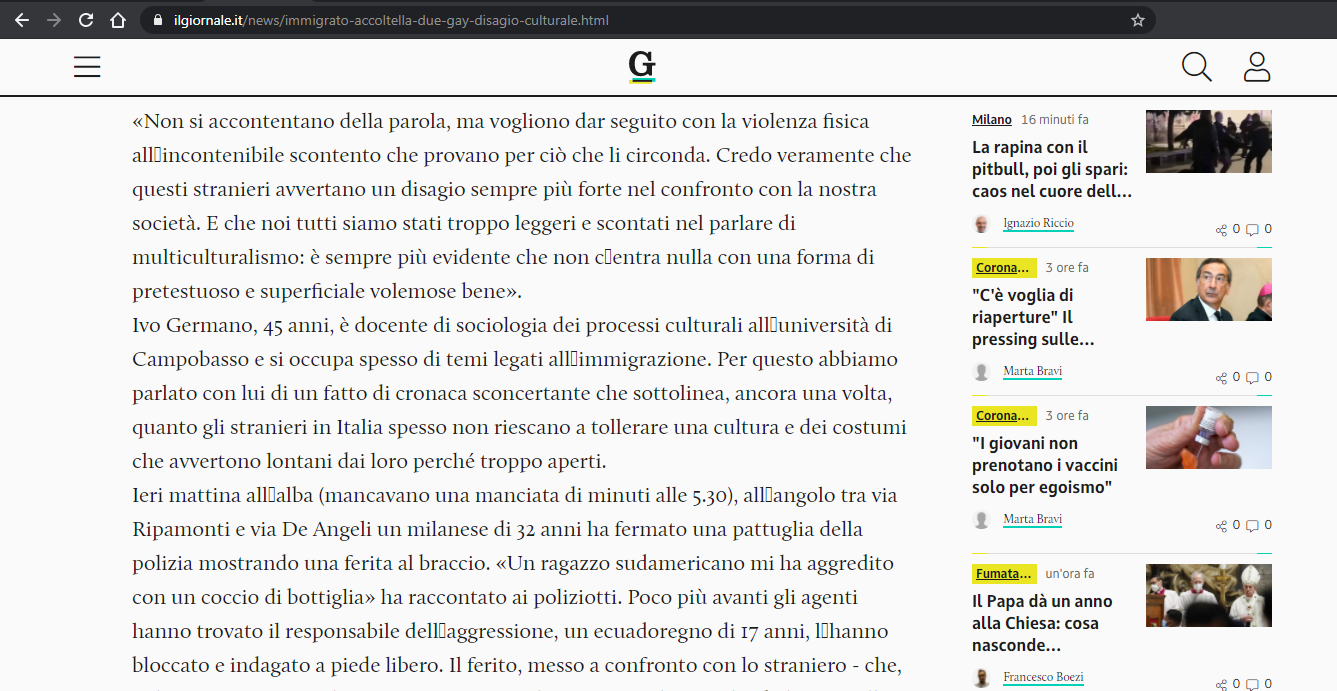Click the search magnifier icon
This screenshot has width=1337, height=691.
[1196, 67]
